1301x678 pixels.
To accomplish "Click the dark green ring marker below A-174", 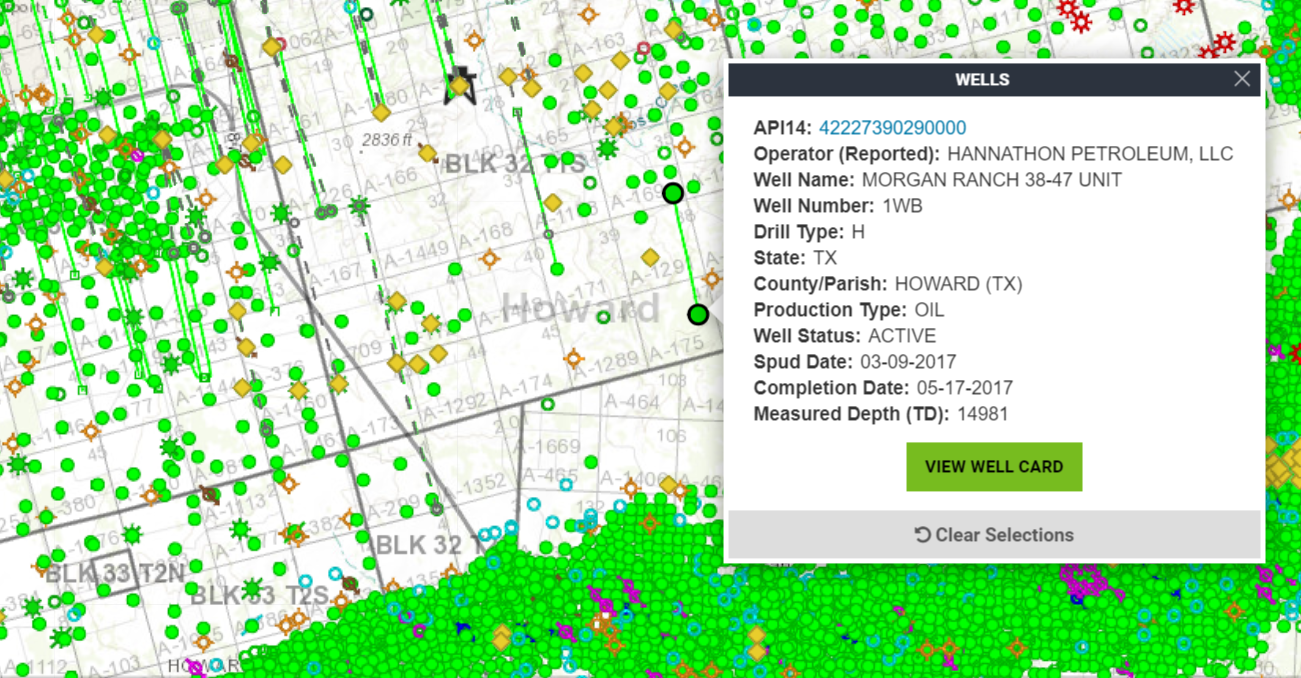I will (x=547, y=405).
